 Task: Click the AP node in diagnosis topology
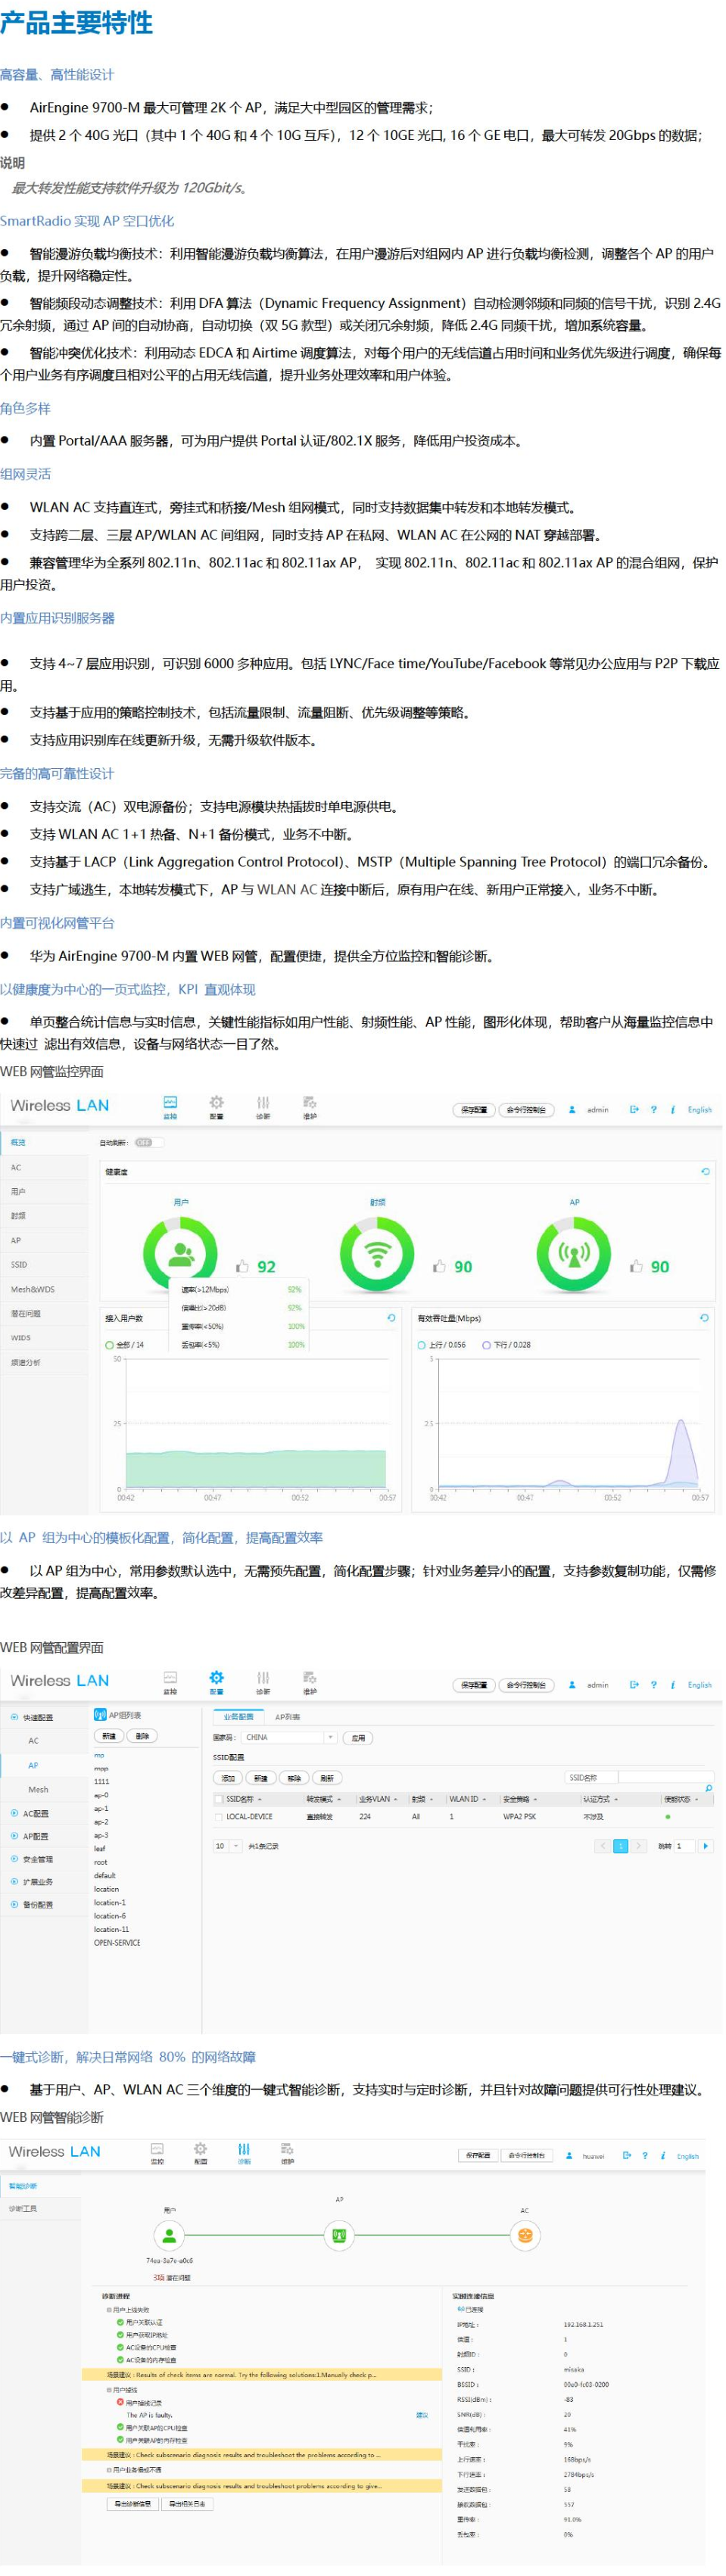(339, 2235)
